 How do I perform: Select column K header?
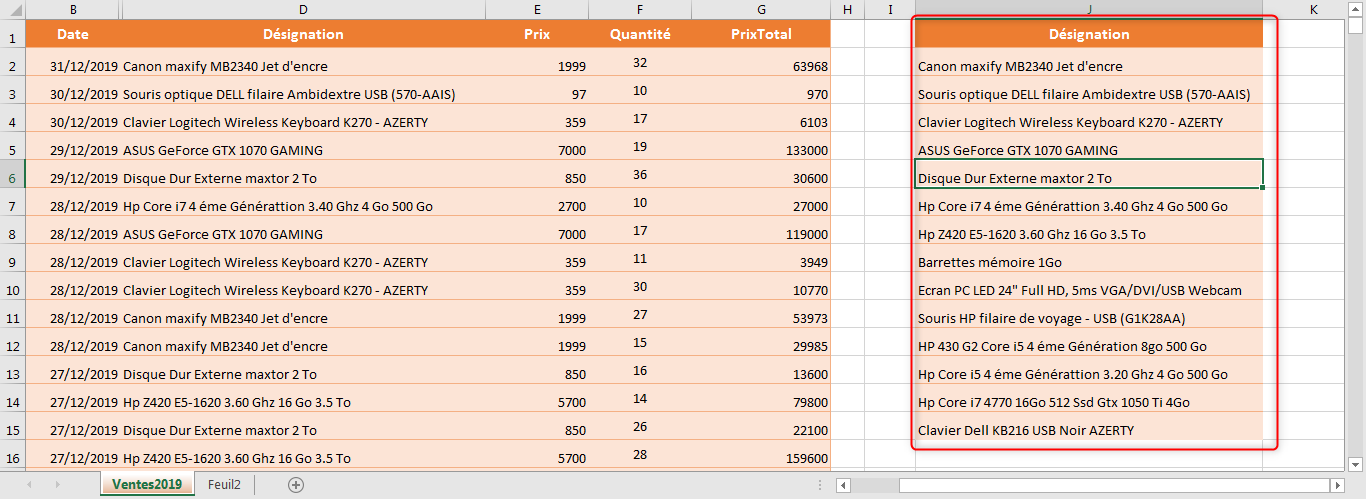coord(1314,9)
